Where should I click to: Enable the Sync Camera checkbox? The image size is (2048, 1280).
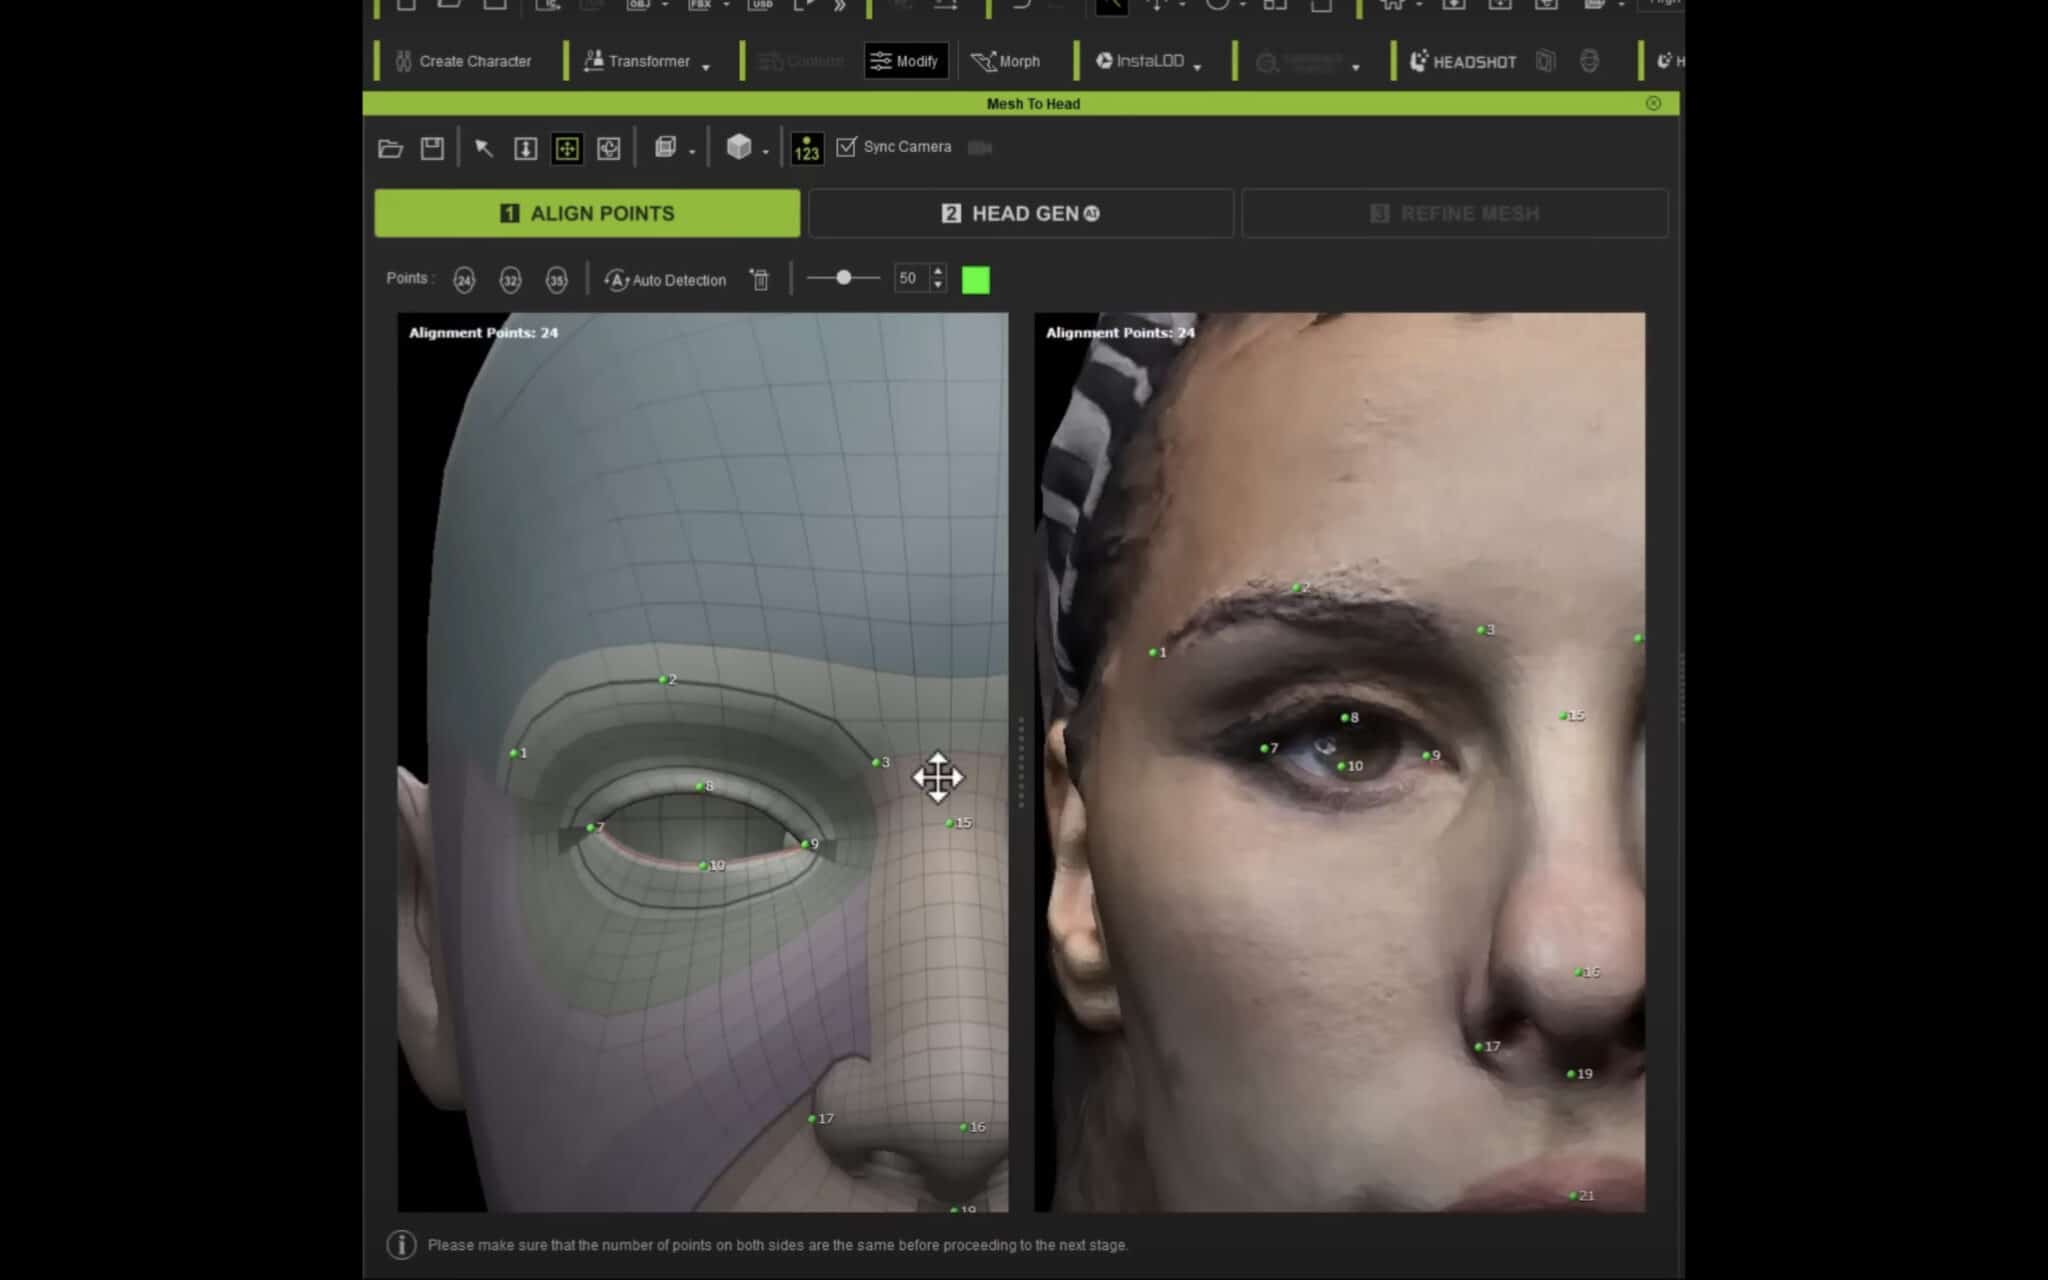(845, 147)
